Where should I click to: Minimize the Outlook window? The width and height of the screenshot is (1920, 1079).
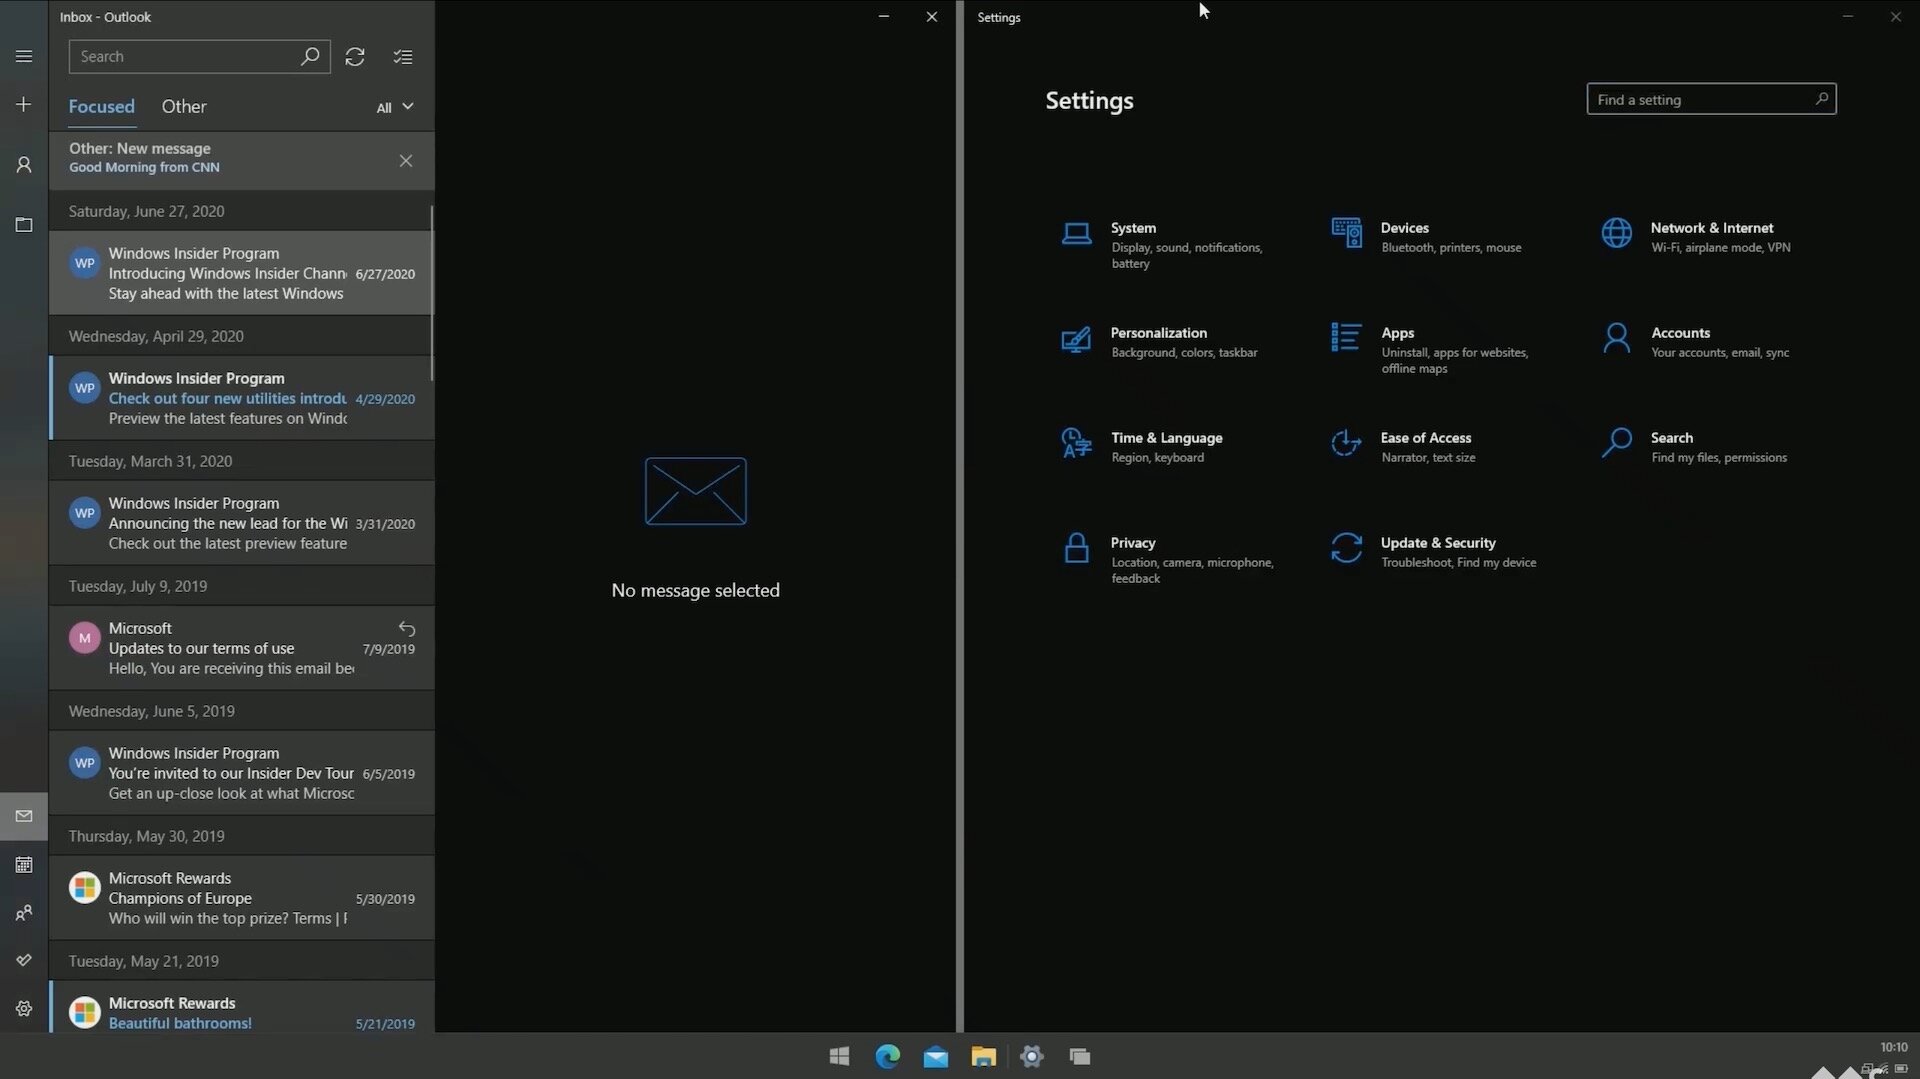[884, 17]
